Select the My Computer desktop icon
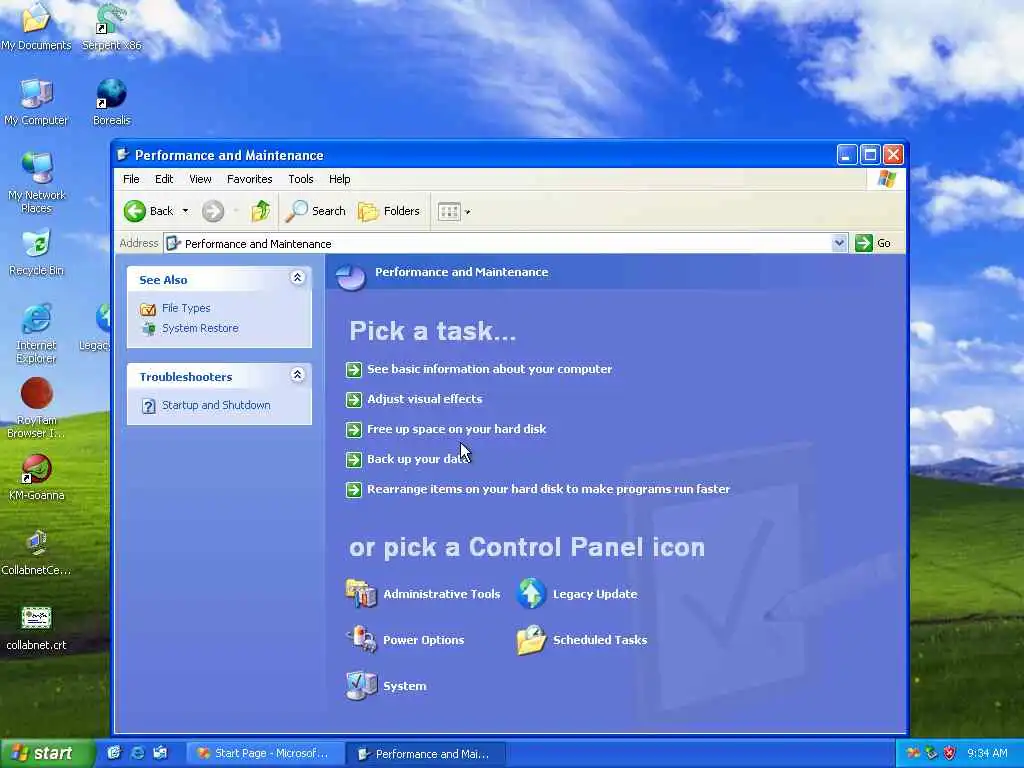This screenshot has width=1024, height=768. point(36,102)
